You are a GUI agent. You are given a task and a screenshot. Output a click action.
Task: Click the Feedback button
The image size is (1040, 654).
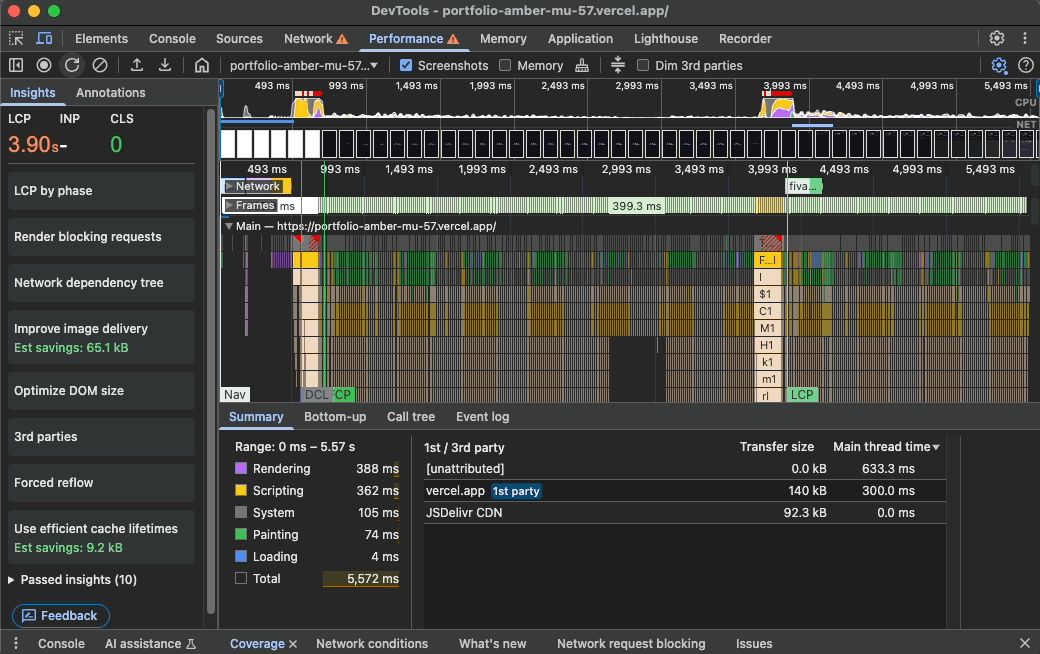point(61,616)
